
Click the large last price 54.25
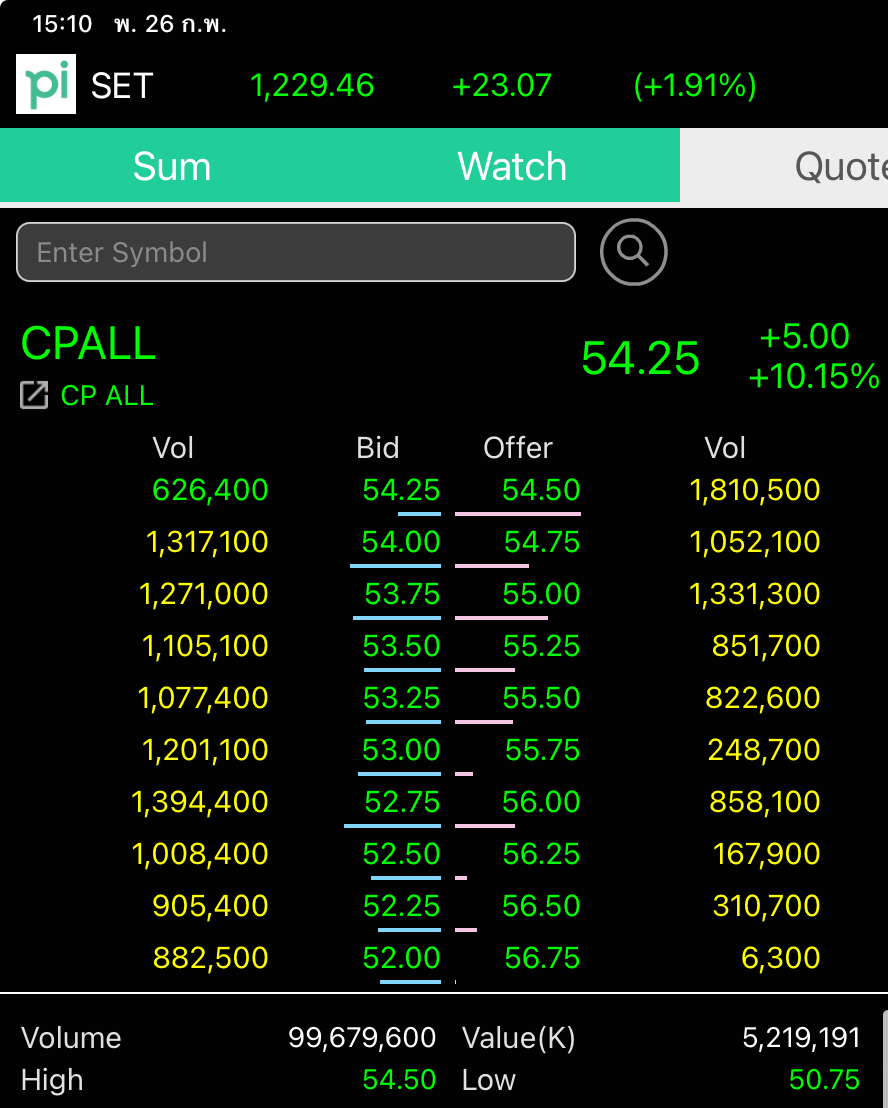pos(640,358)
